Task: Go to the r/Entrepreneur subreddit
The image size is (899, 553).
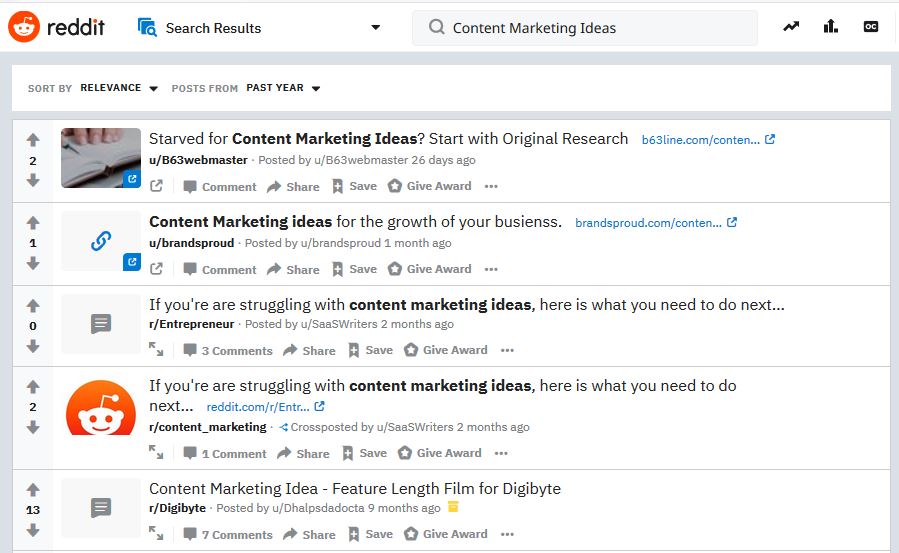Action: pyautogui.click(x=191, y=324)
